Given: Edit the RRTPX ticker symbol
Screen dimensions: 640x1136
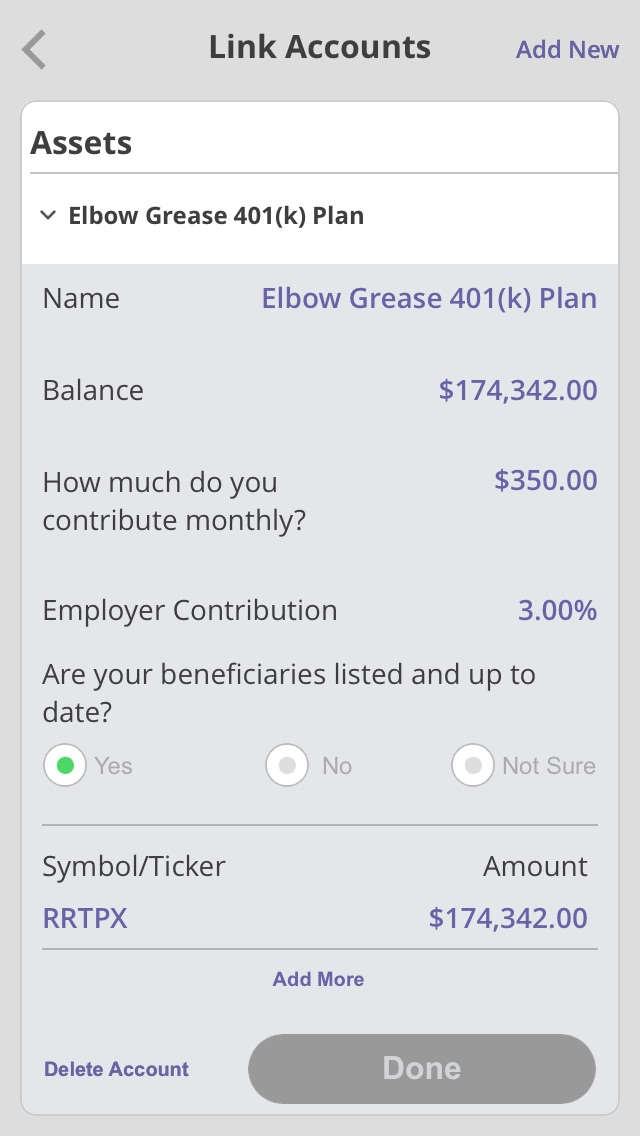Looking at the screenshot, I should (x=85, y=918).
